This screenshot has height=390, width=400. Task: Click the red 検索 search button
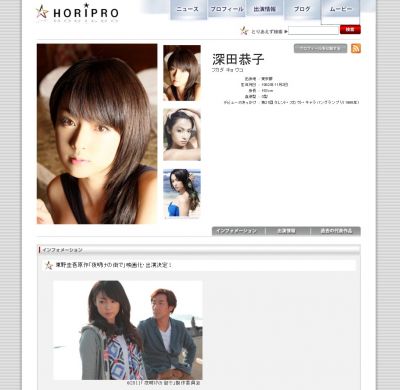click(350, 30)
